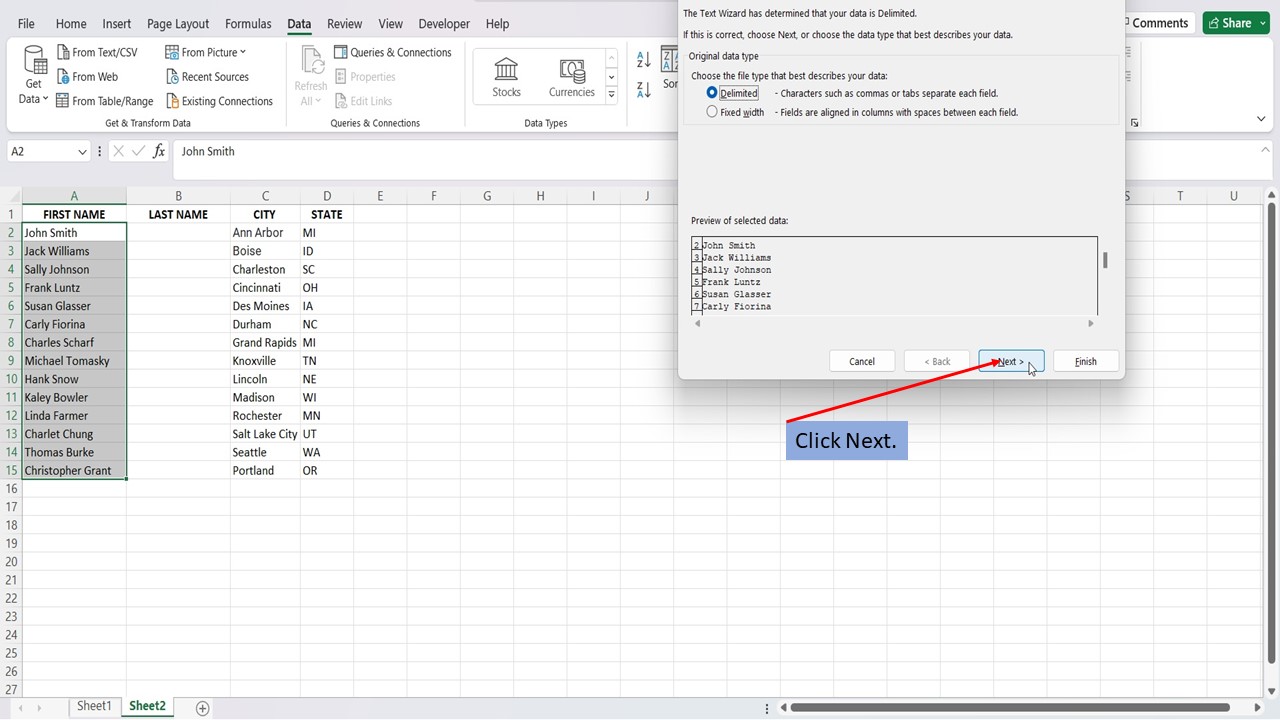This screenshot has width=1280, height=720.
Task: Select column C header
Action: click(x=265, y=196)
